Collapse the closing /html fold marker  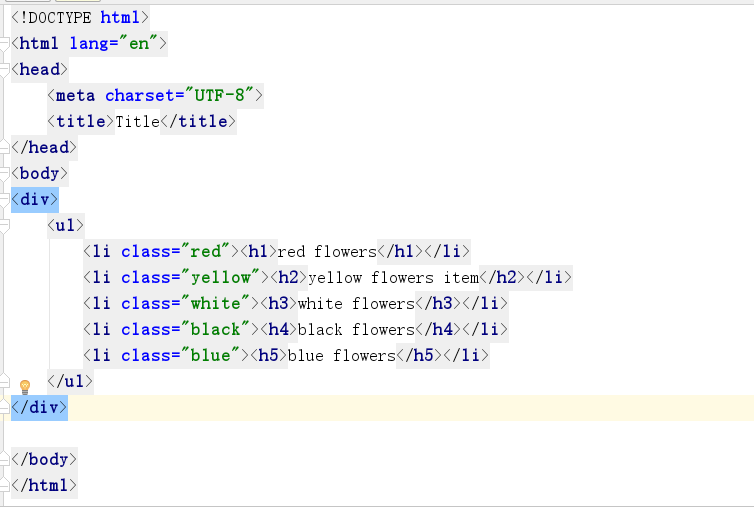4,485
